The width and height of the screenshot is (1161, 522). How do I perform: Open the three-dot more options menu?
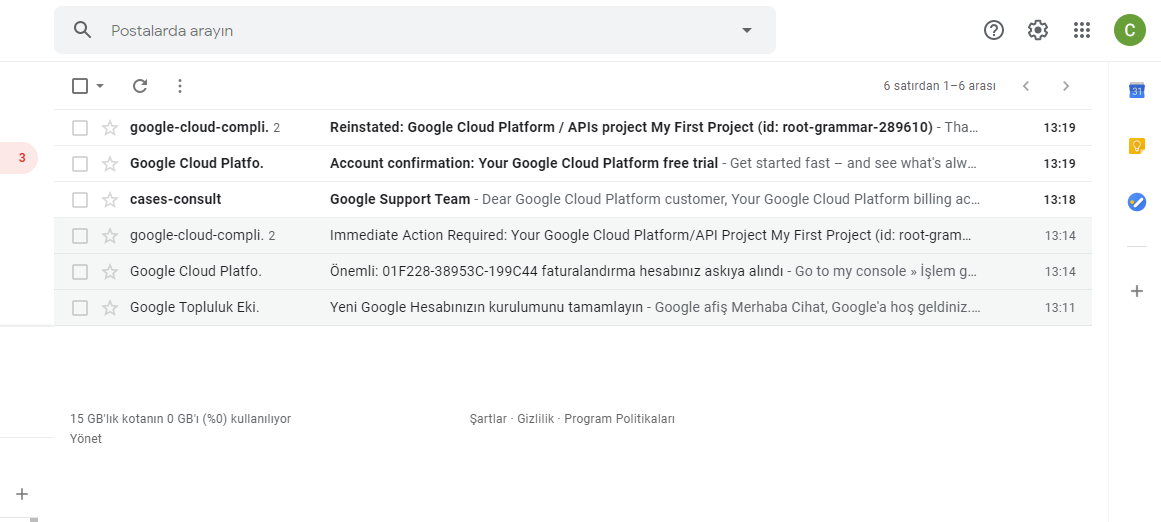pyautogui.click(x=179, y=86)
